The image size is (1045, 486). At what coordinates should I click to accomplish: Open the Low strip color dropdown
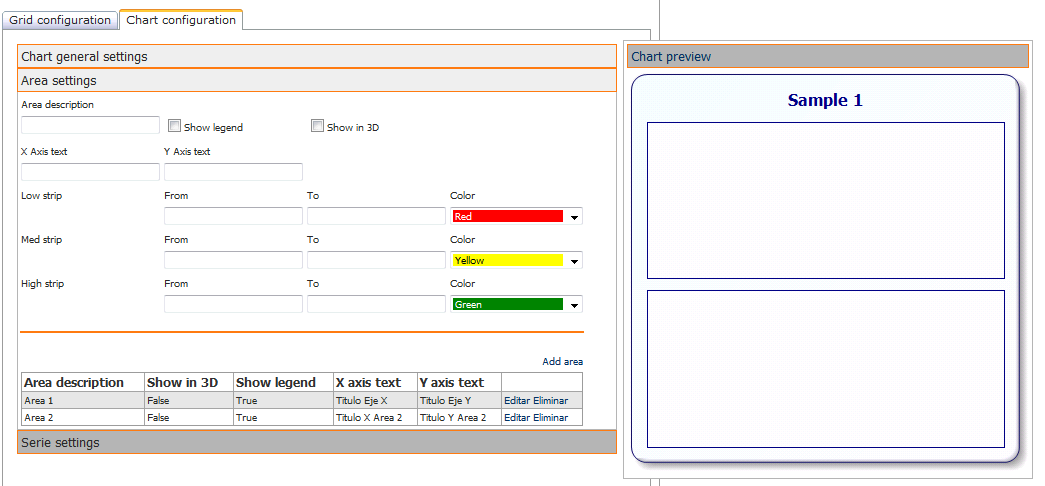pos(574,217)
